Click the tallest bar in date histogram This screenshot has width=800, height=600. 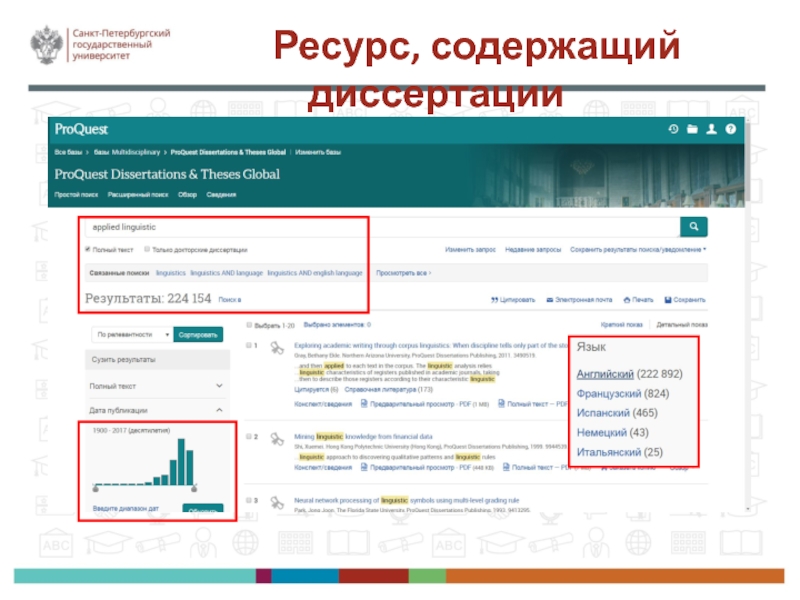pos(181,462)
